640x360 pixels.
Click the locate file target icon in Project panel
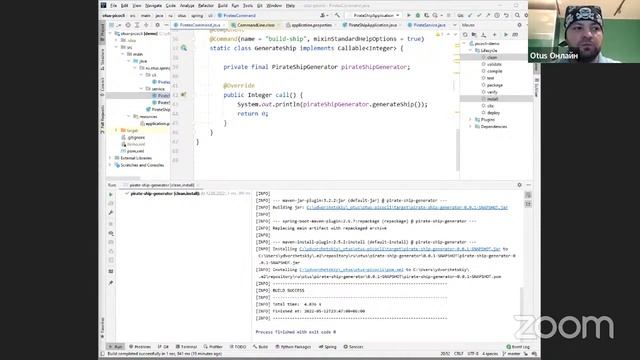(128, 25)
